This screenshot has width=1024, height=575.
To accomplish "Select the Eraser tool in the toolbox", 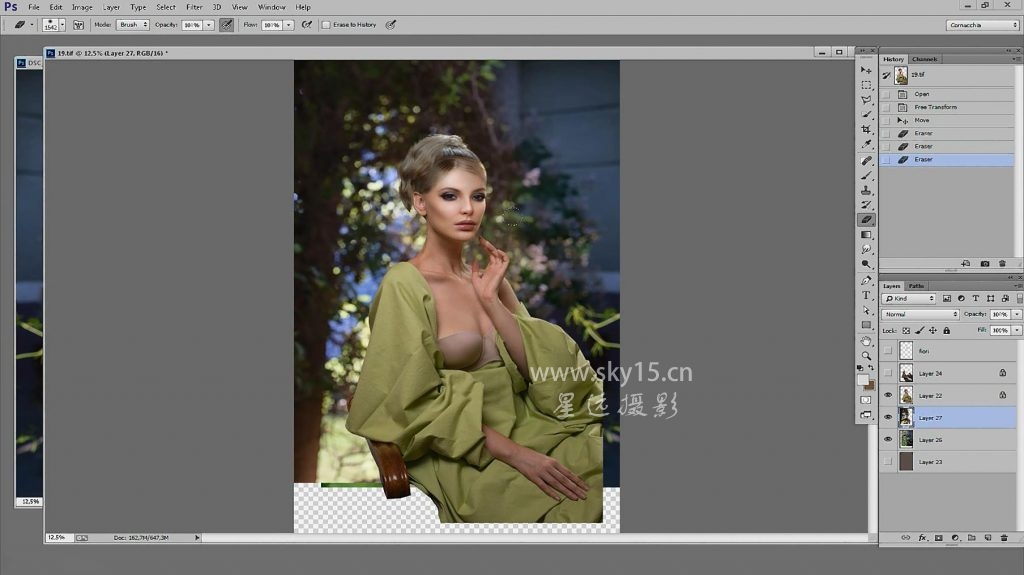I will [x=866, y=220].
